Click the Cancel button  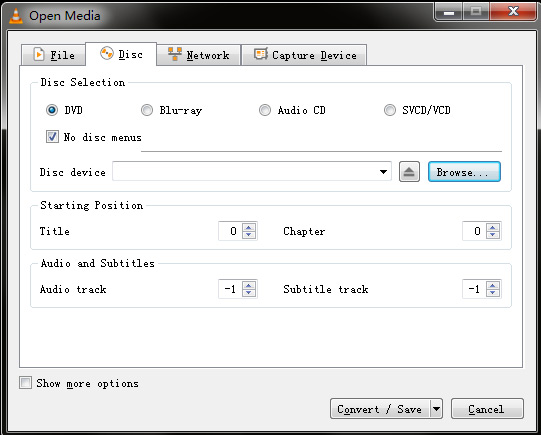coord(487,409)
